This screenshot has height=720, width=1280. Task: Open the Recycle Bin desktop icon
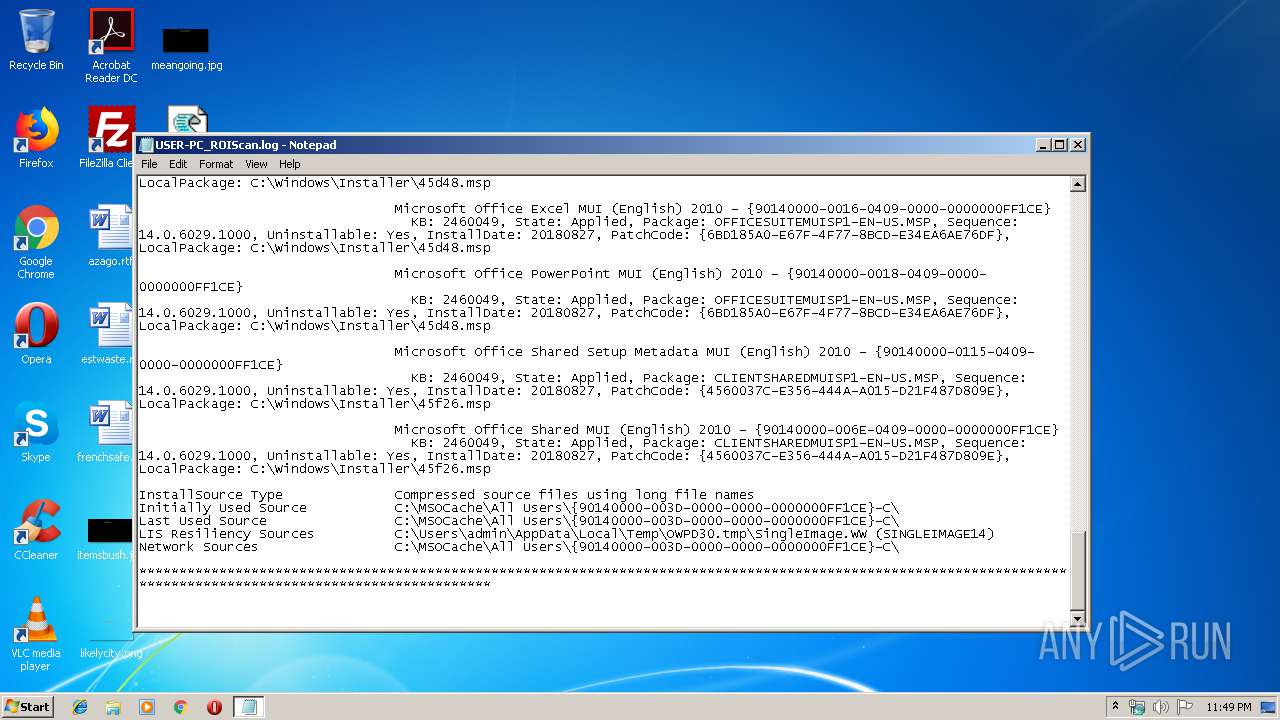point(36,40)
